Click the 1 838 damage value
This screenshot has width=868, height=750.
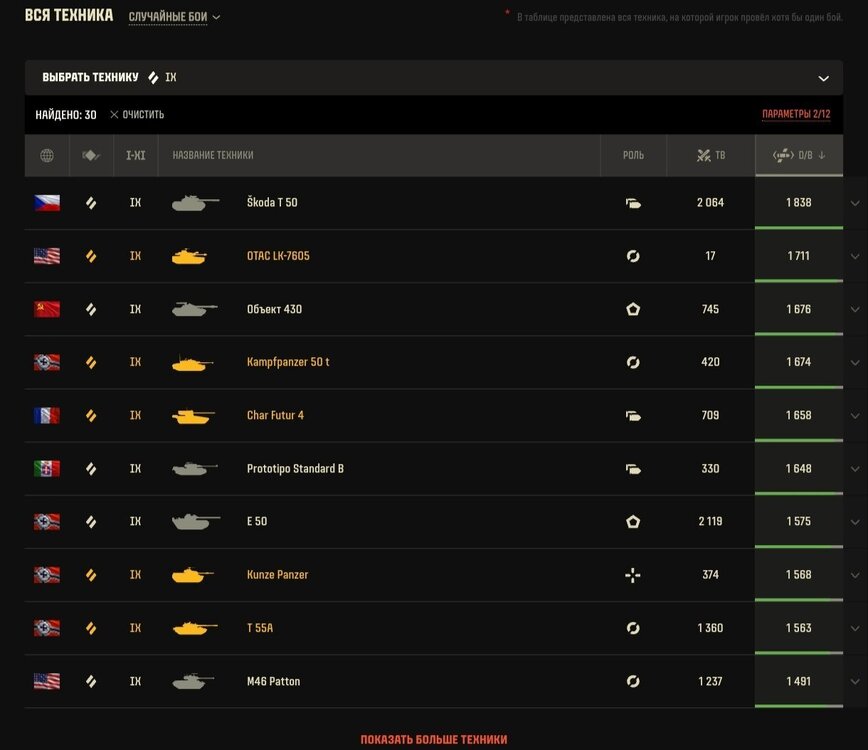799,203
